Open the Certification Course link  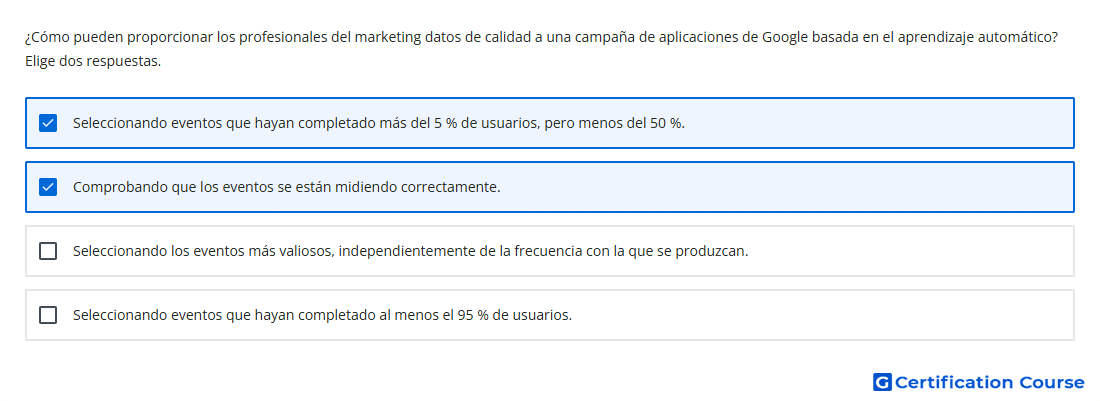click(979, 382)
